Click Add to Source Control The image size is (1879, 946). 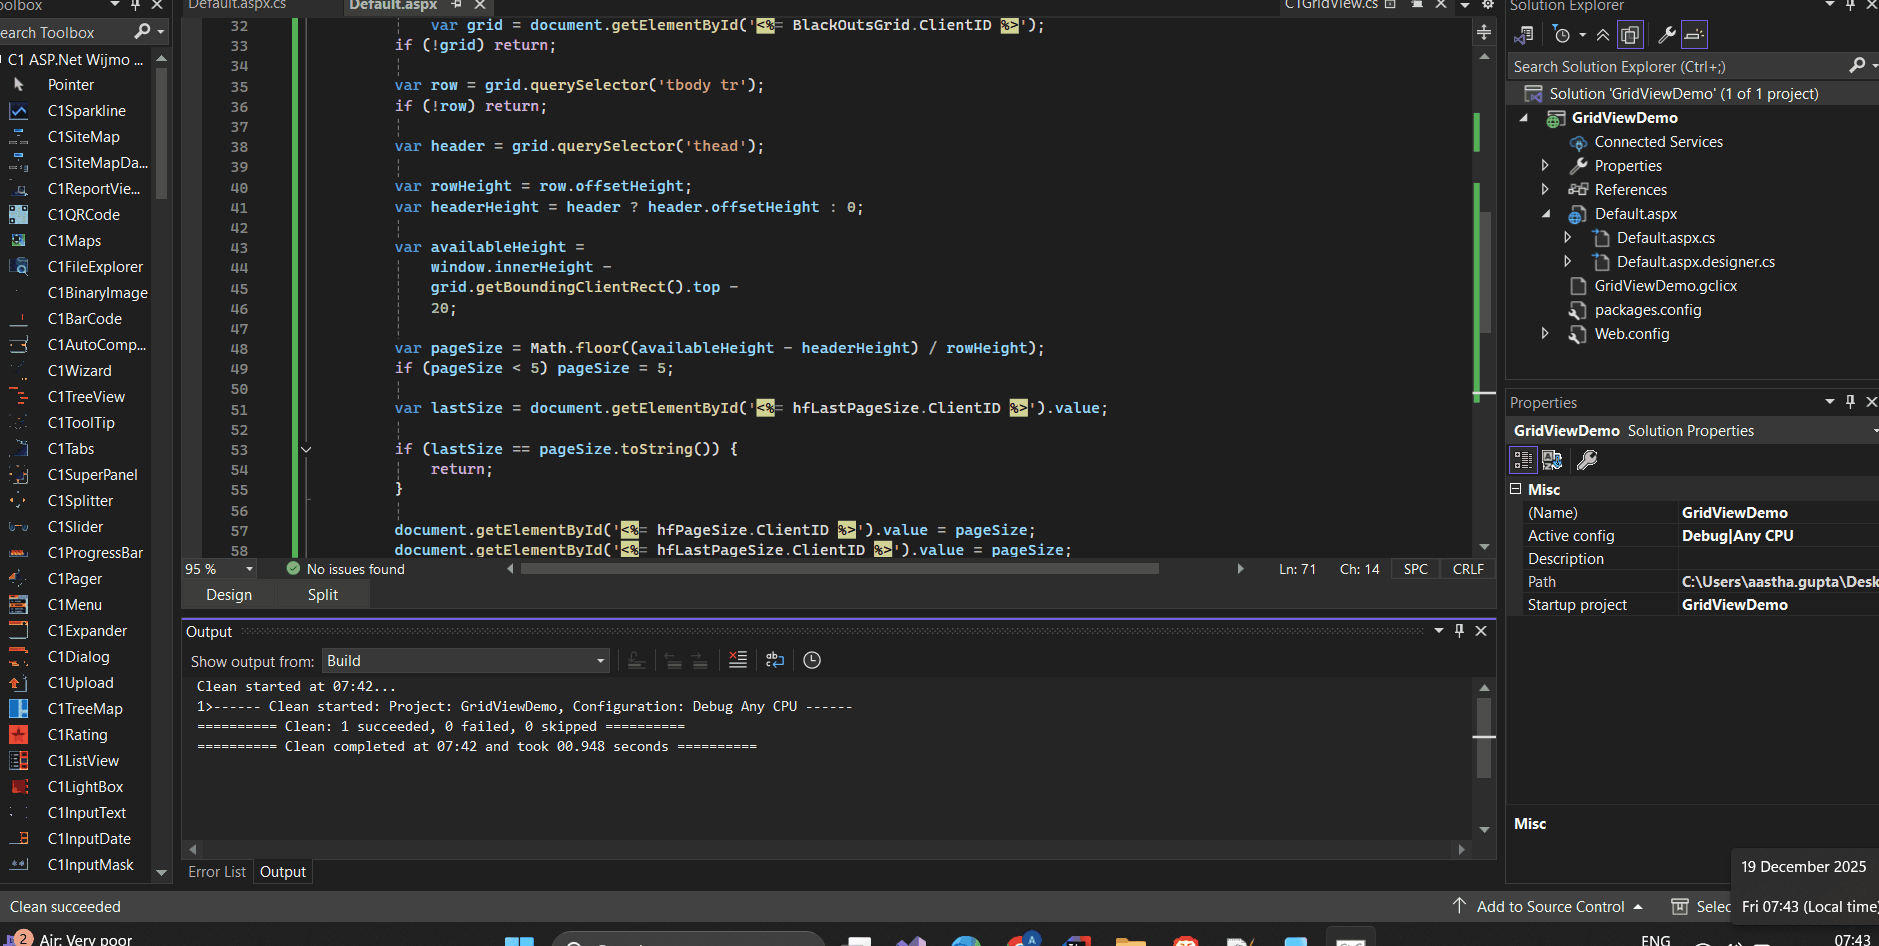pos(1550,907)
